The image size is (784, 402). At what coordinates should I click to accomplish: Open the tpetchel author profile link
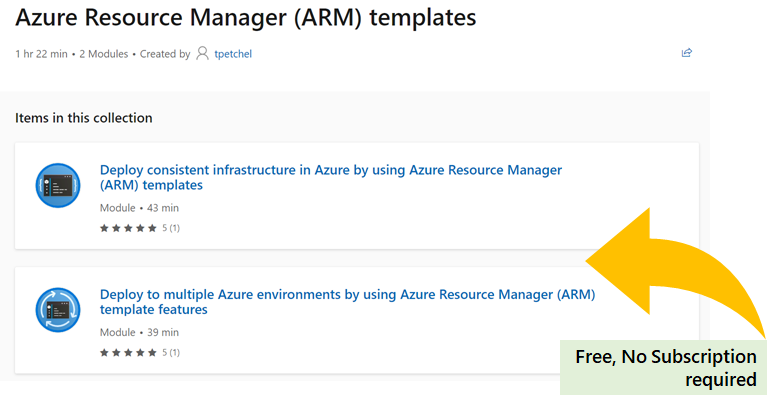coord(233,54)
